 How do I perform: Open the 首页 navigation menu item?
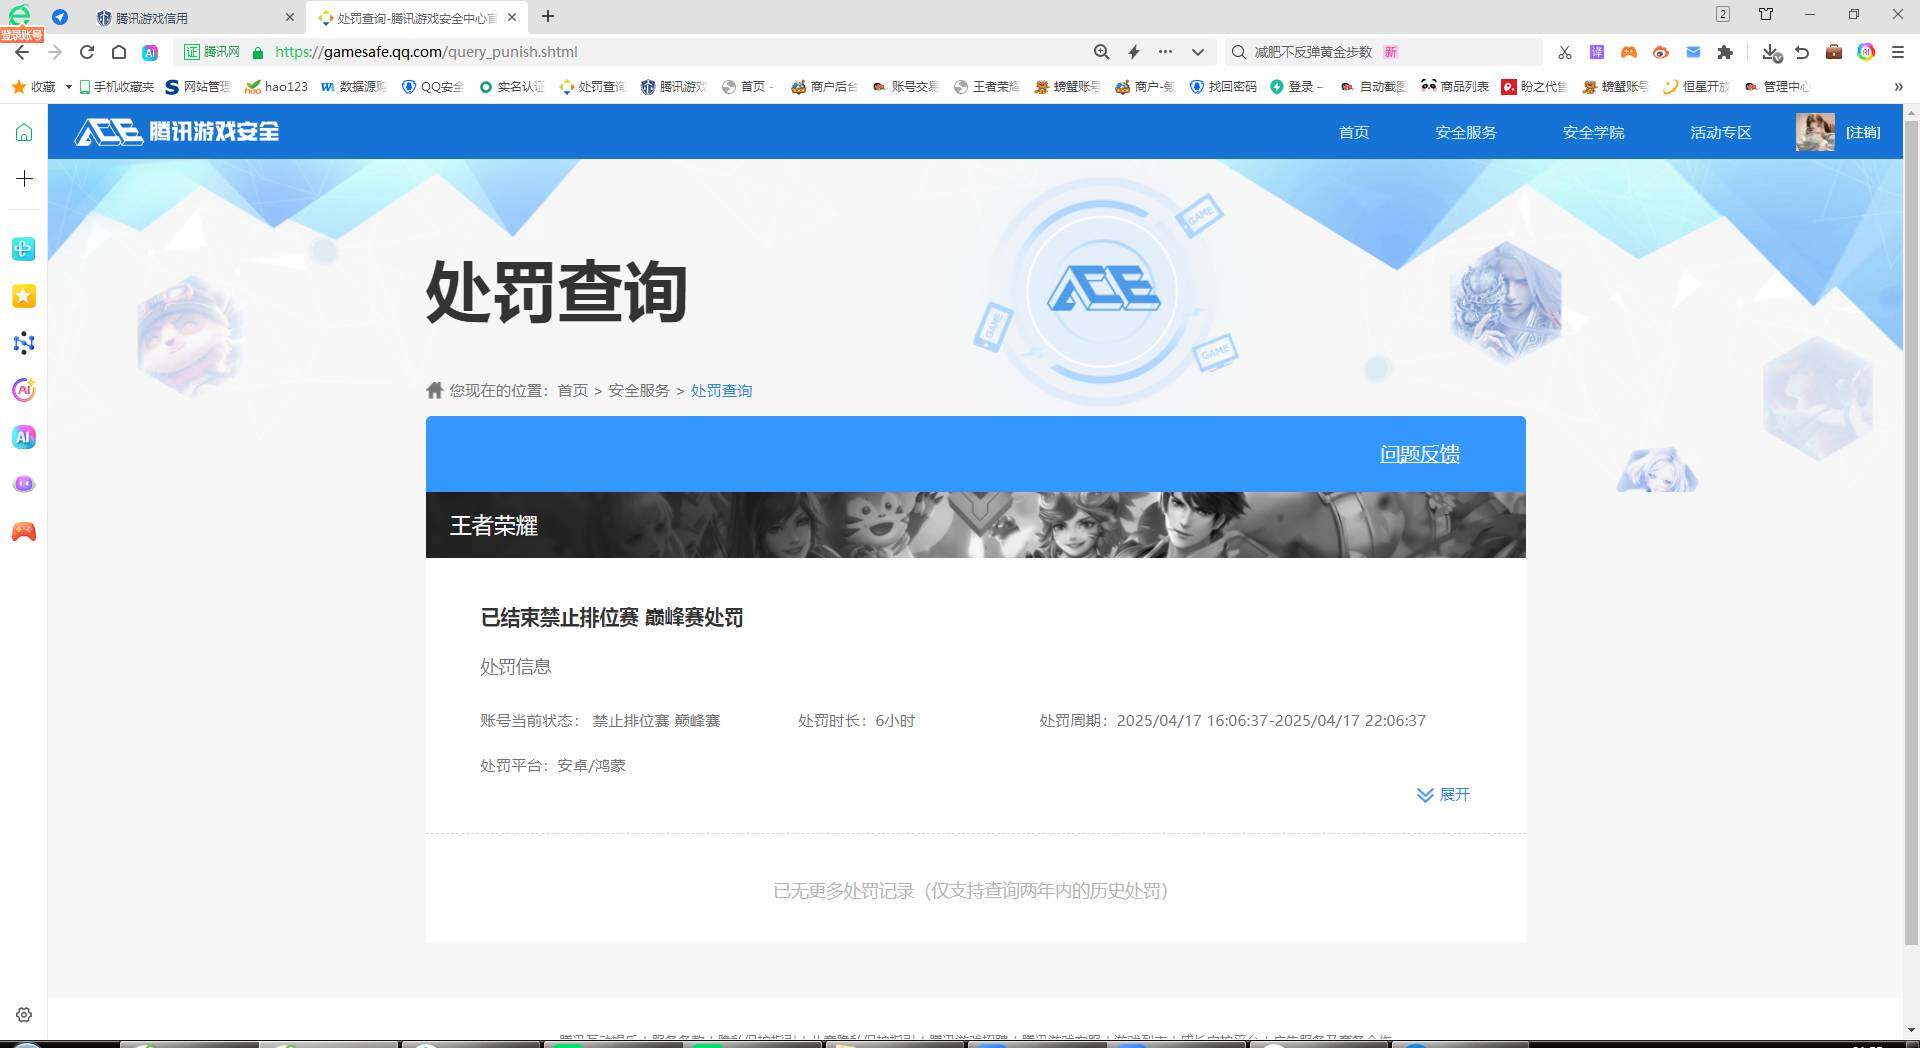pos(1354,132)
